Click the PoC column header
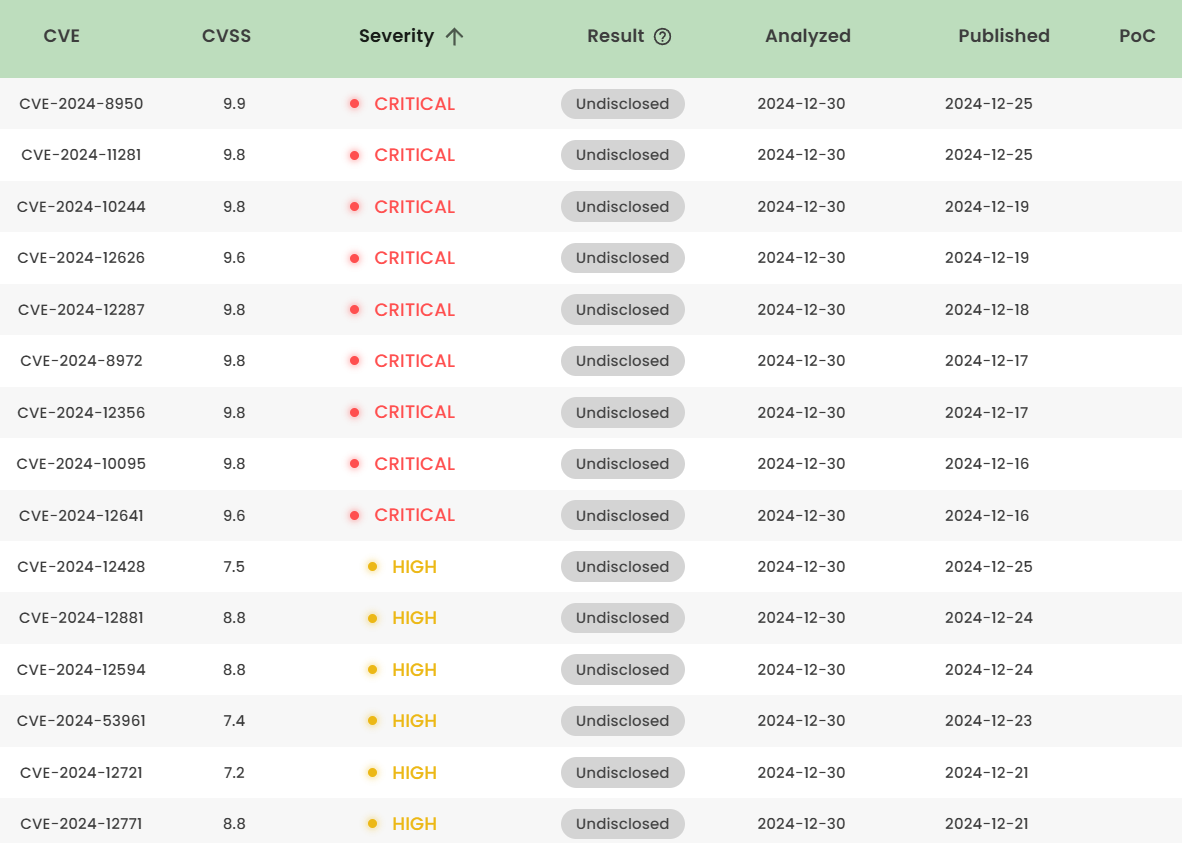 pos(1138,36)
